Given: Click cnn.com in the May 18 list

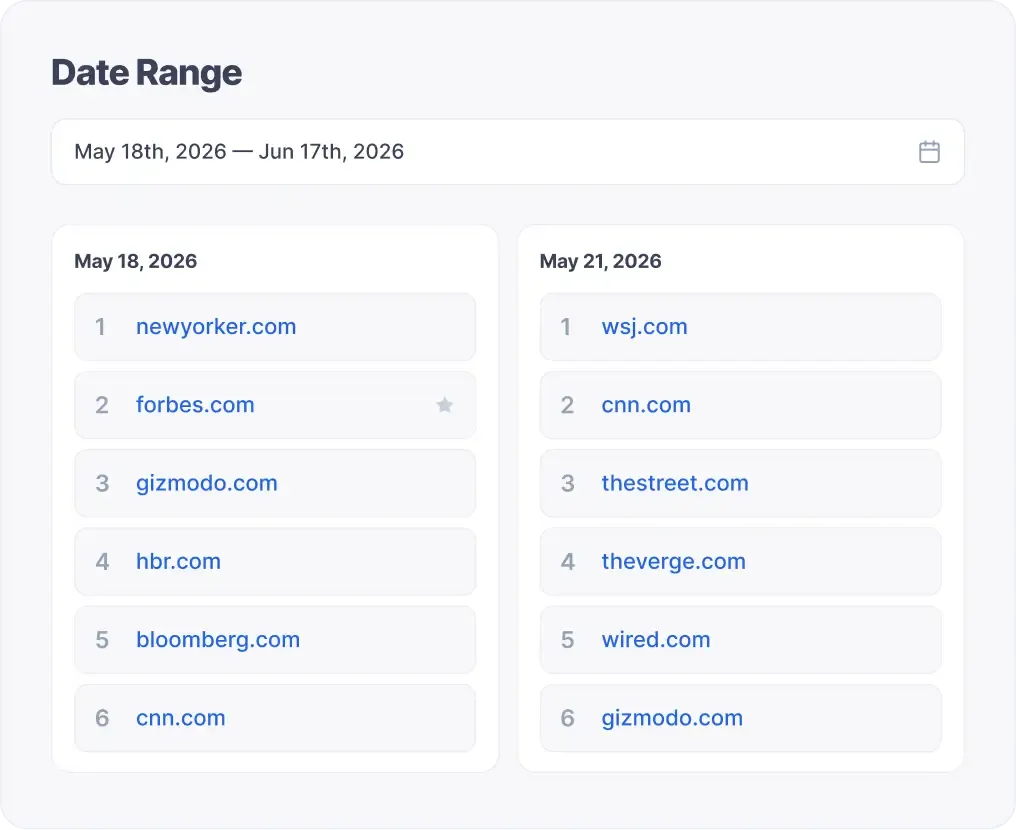Looking at the screenshot, I should [181, 717].
